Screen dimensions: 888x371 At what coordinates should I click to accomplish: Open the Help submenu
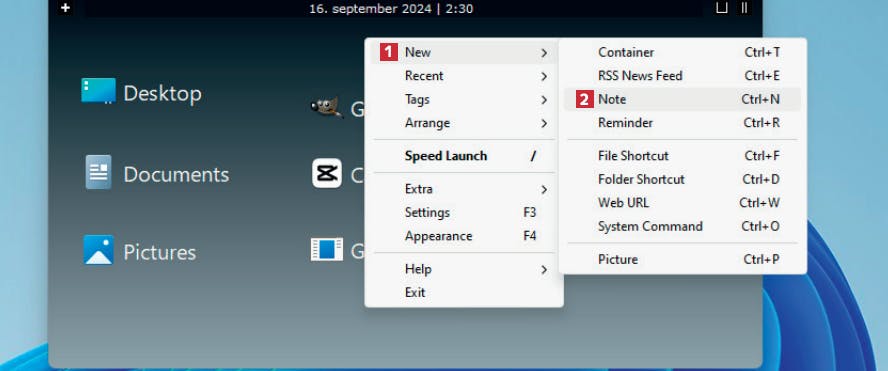(464, 269)
